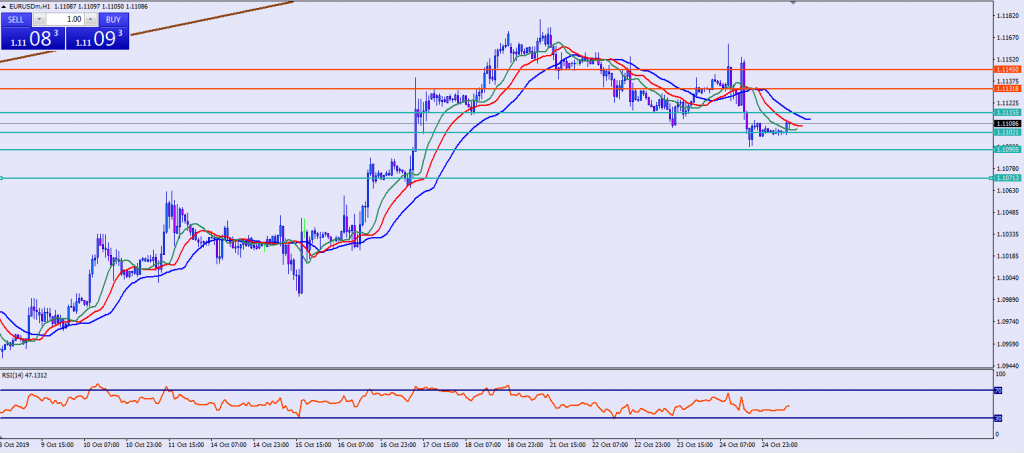Image resolution: width=1024 pixels, height=453 pixels.
Task: Click the current price 1.11086 label
Action: [x=1007, y=123]
